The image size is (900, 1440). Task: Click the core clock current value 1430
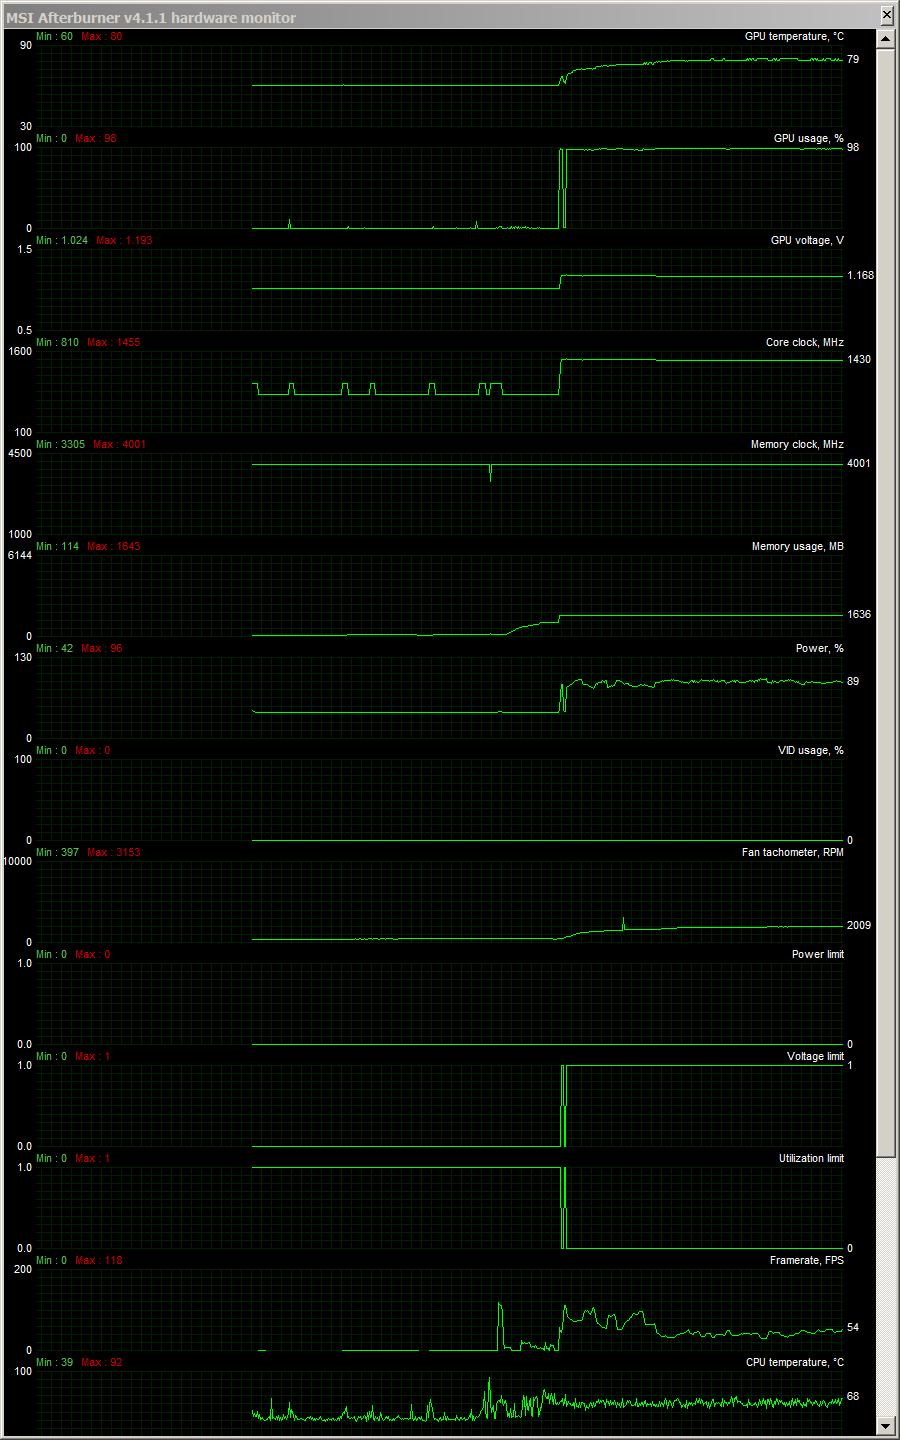point(858,359)
